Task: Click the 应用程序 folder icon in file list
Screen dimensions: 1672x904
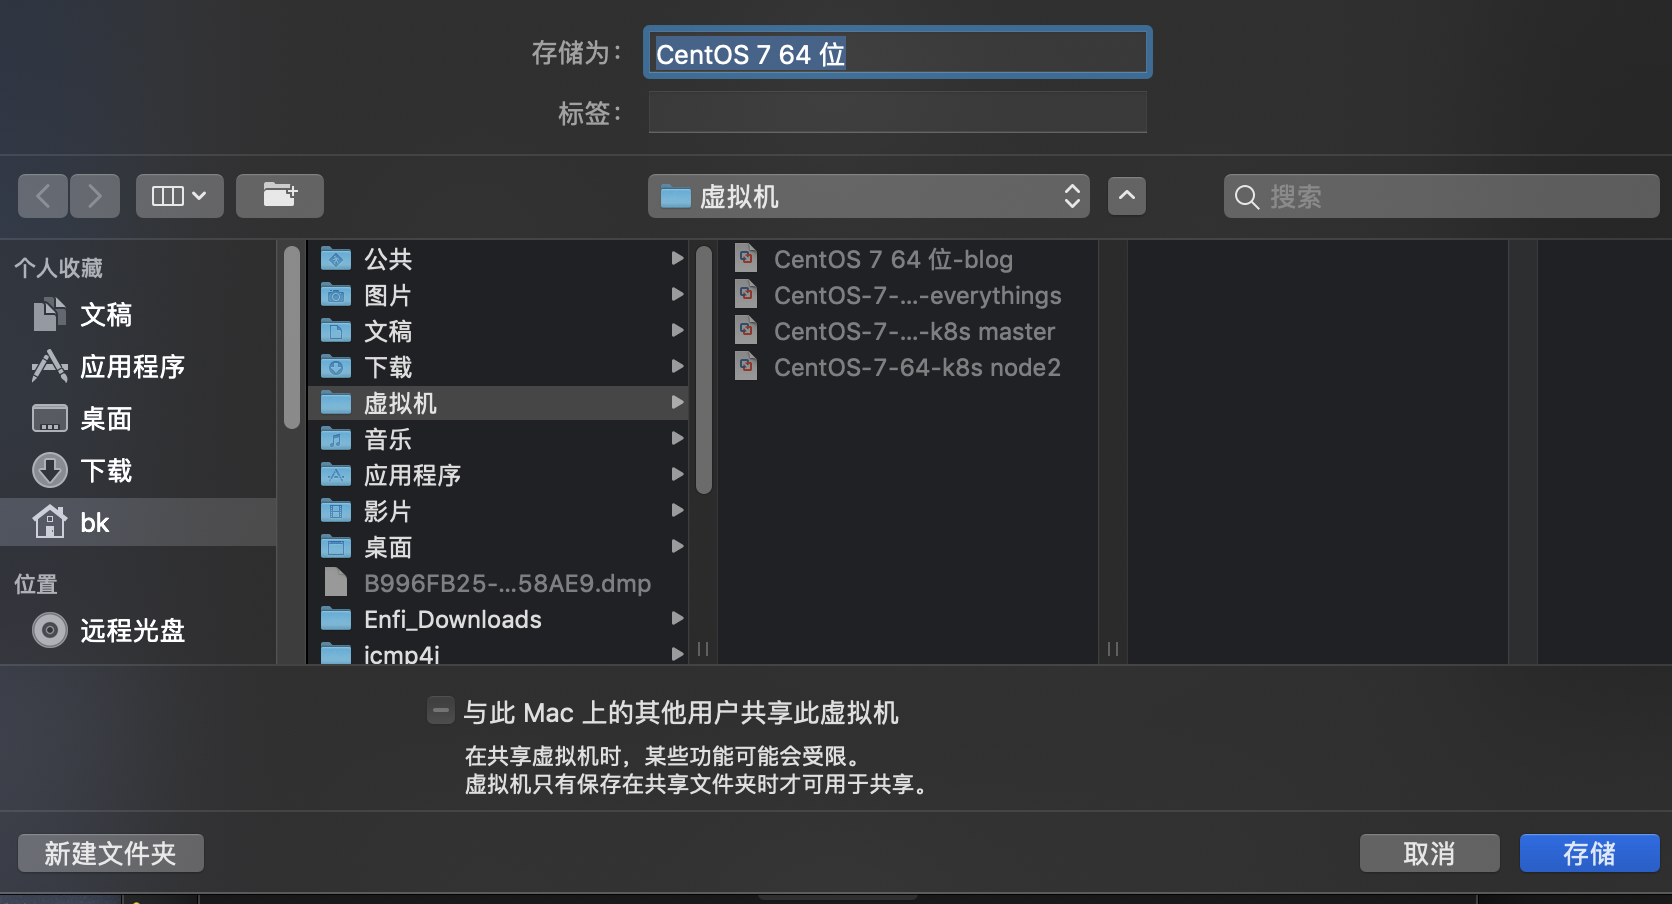Action: 336,475
